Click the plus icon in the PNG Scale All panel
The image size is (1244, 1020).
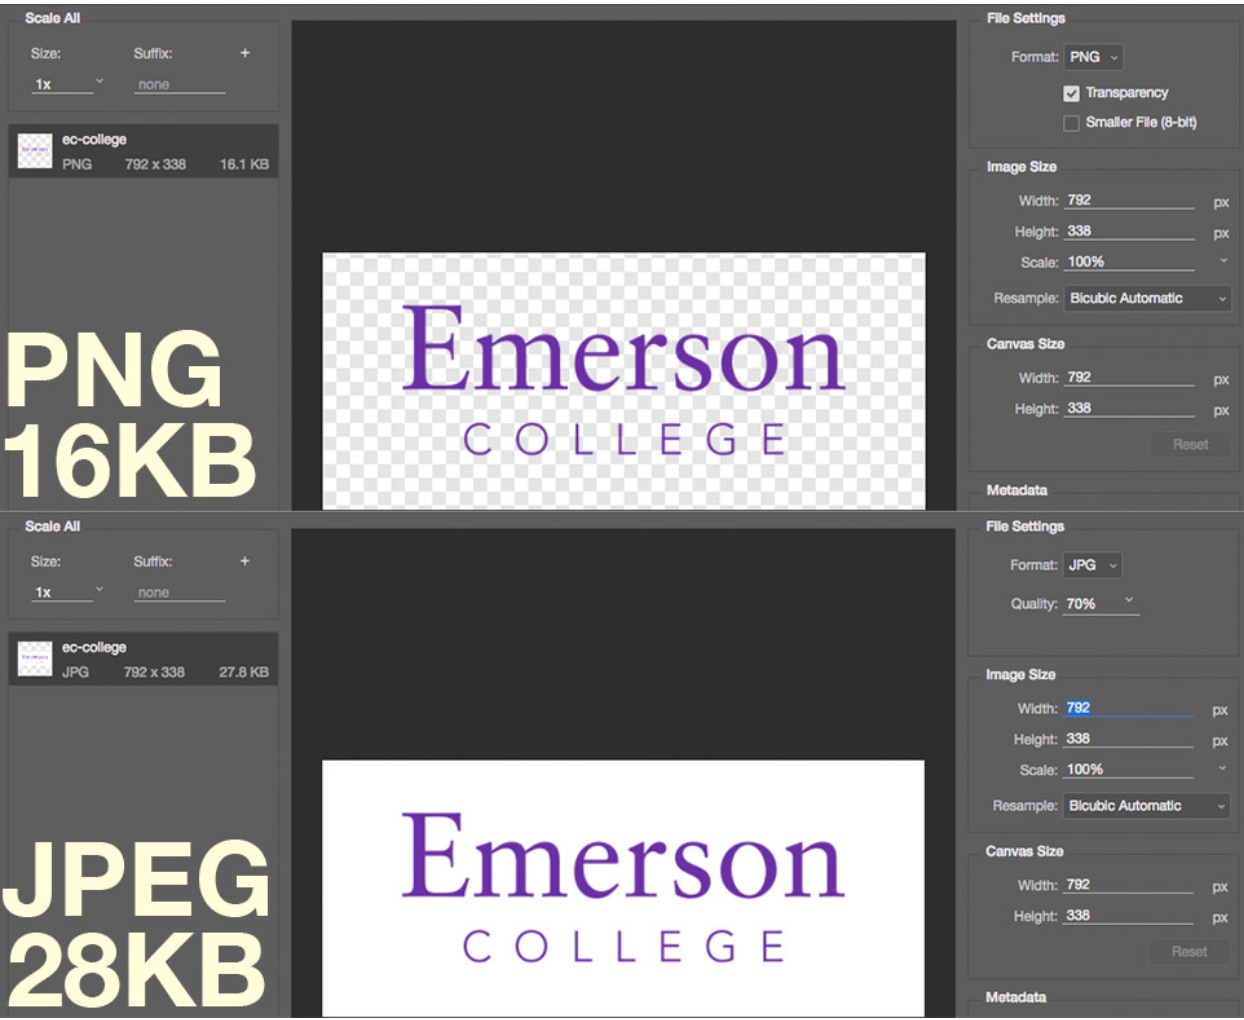pos(245,53)
